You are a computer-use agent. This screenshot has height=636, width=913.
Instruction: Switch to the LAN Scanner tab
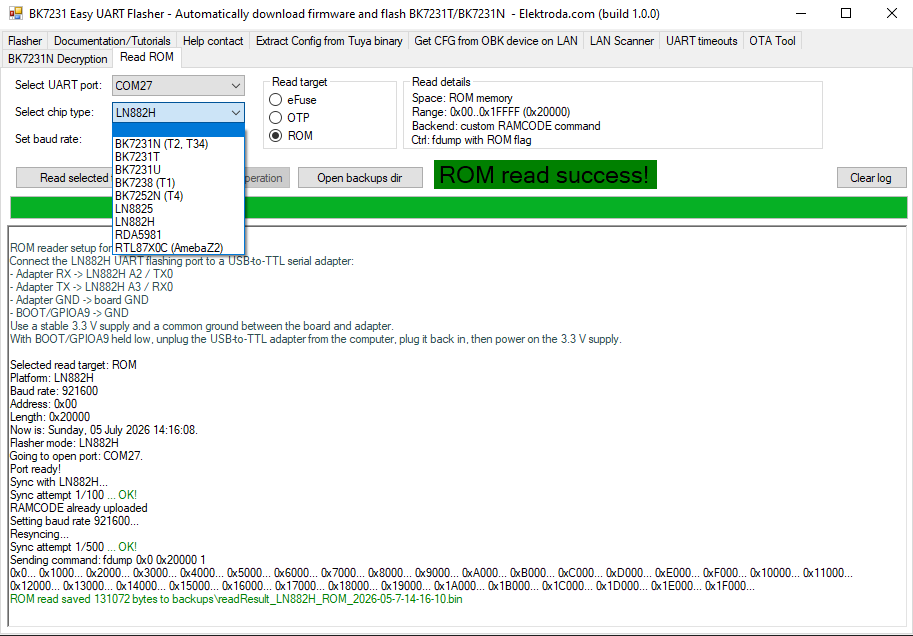click(x=622, y=41)
